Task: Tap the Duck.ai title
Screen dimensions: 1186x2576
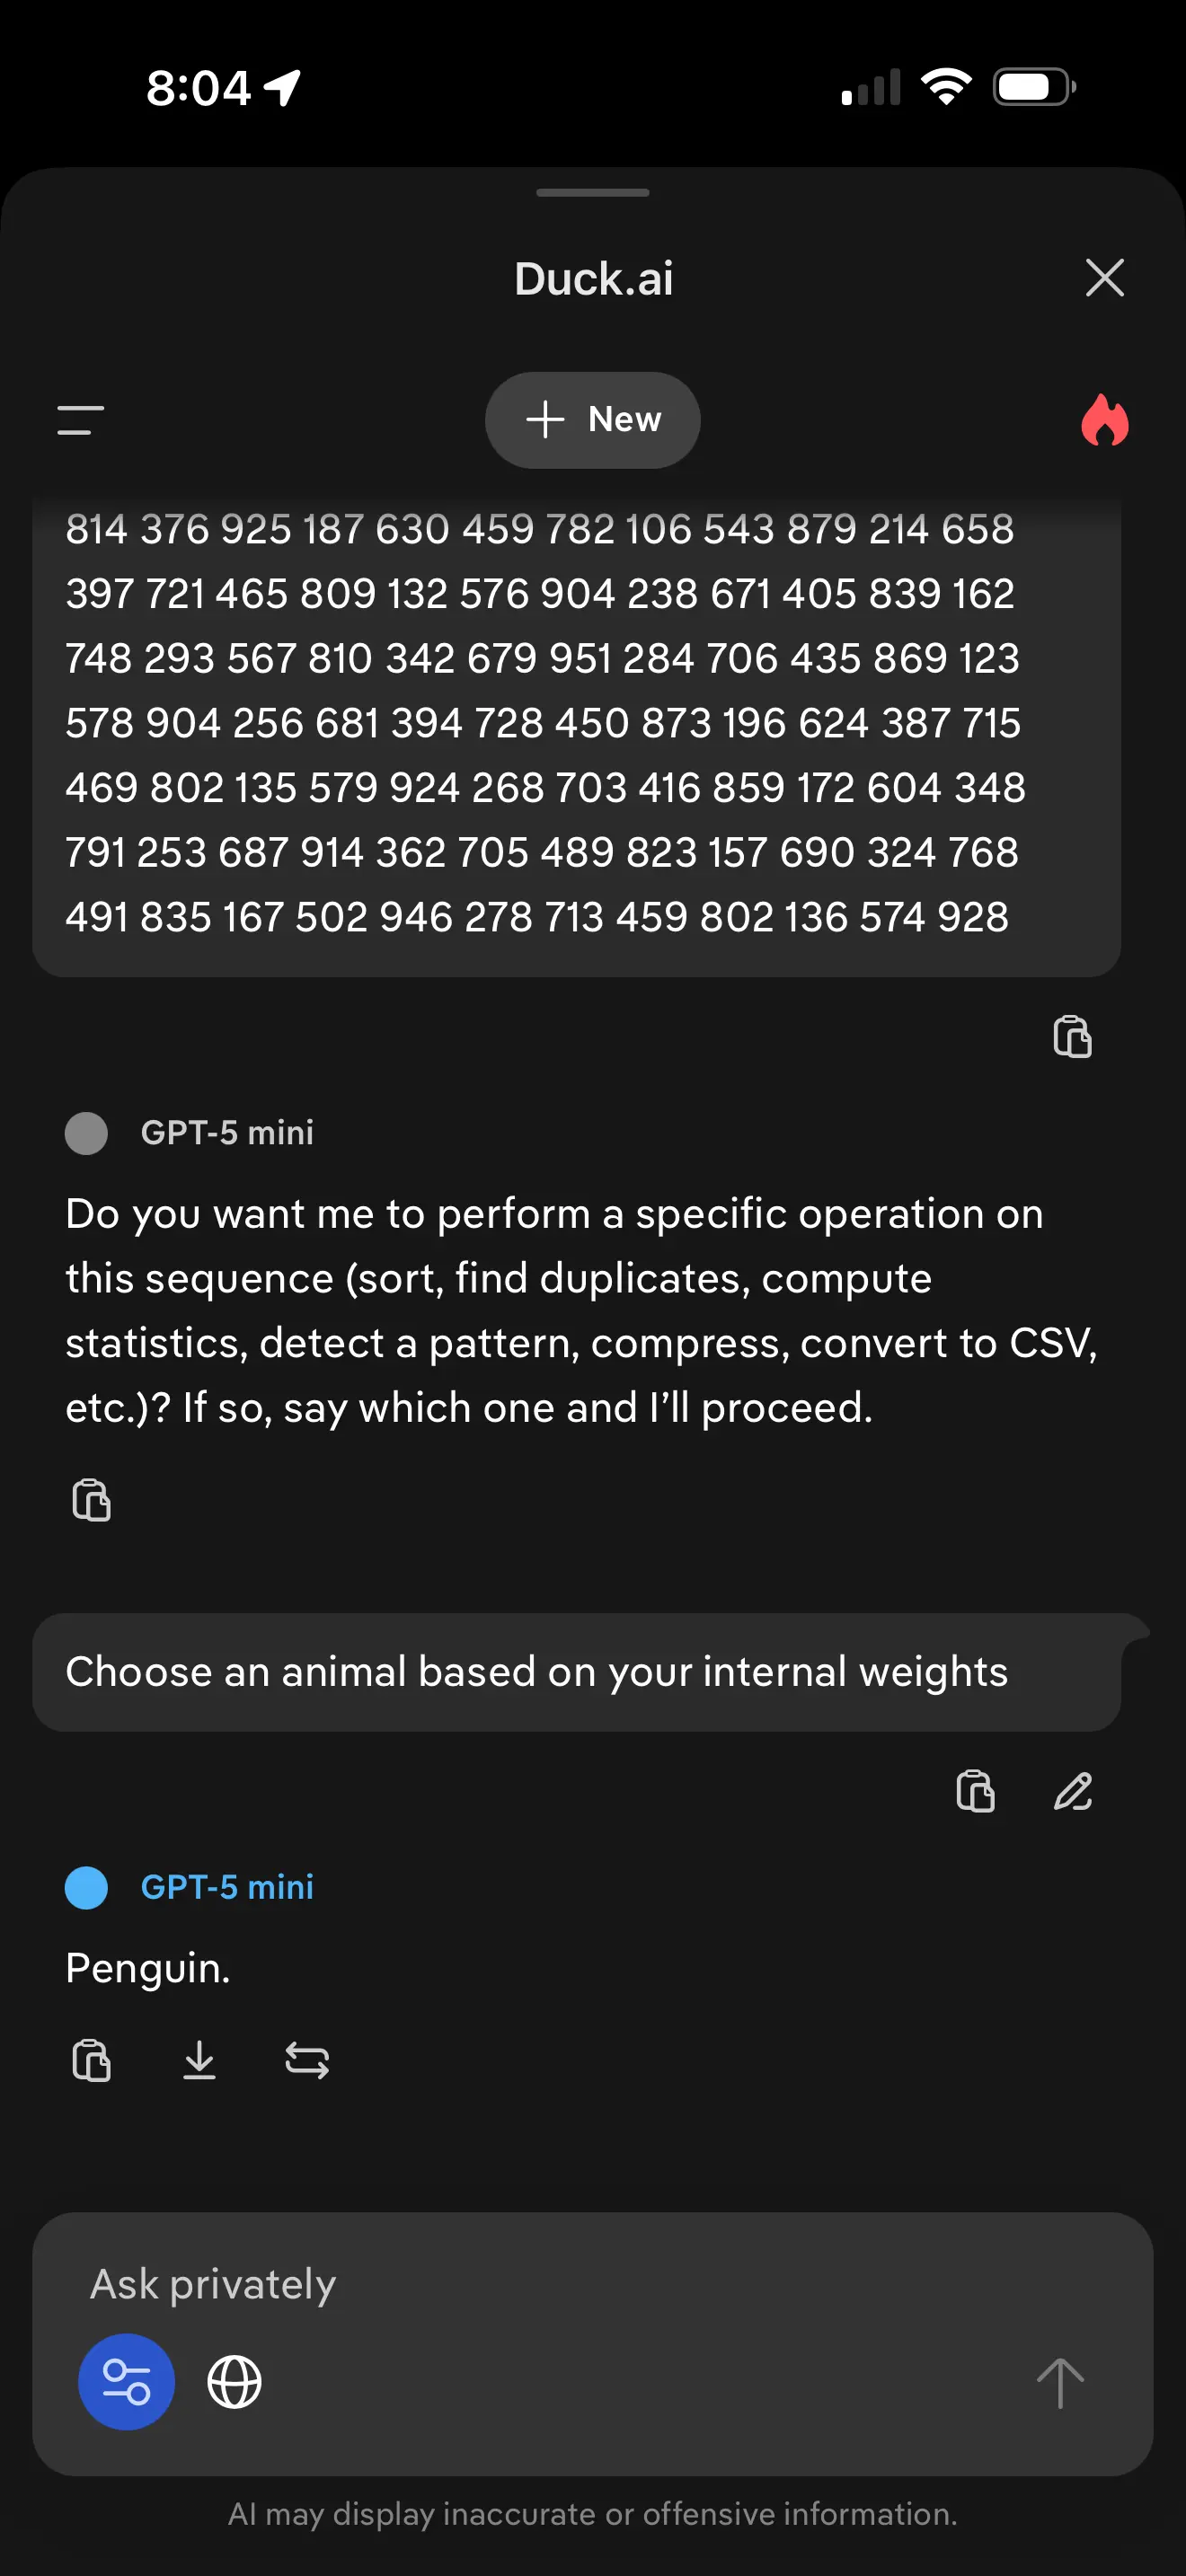Action: pyautogui.click(x=593, y=279)
